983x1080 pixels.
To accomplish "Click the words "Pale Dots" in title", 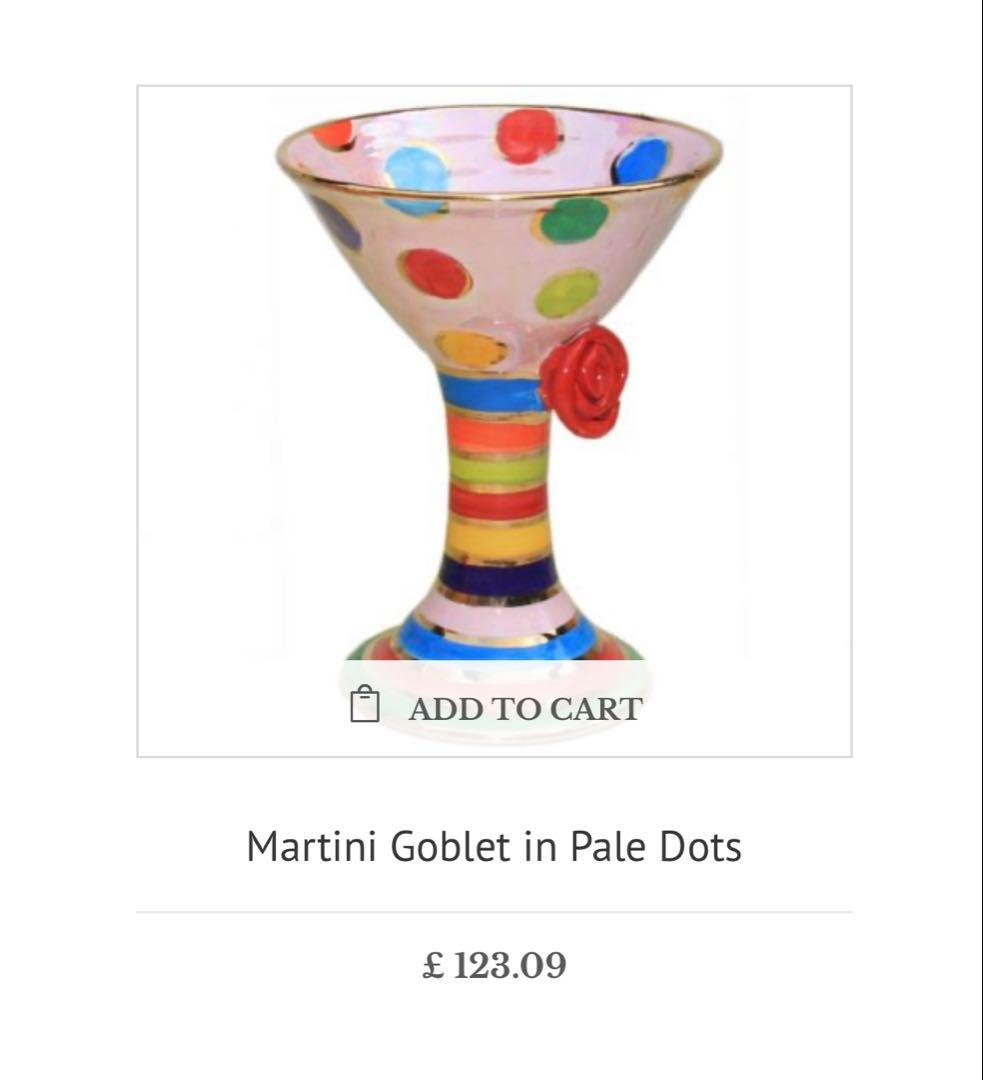I will 656,846.
